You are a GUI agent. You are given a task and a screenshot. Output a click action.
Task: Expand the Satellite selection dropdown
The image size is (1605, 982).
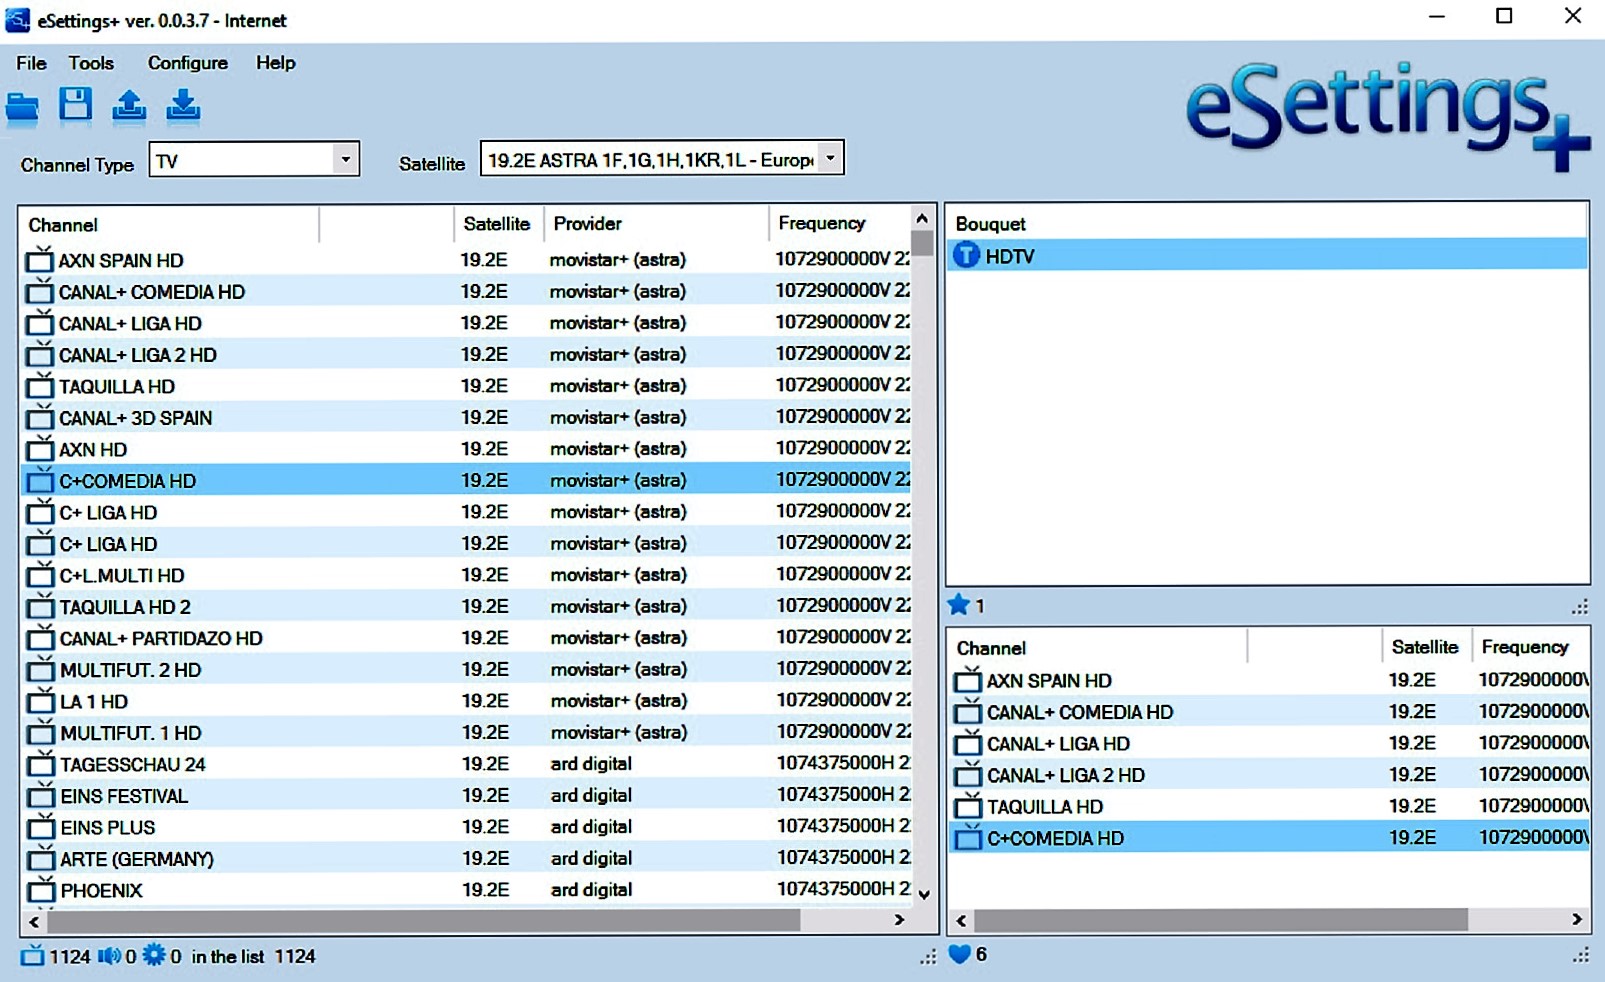[x=830, y=158]
